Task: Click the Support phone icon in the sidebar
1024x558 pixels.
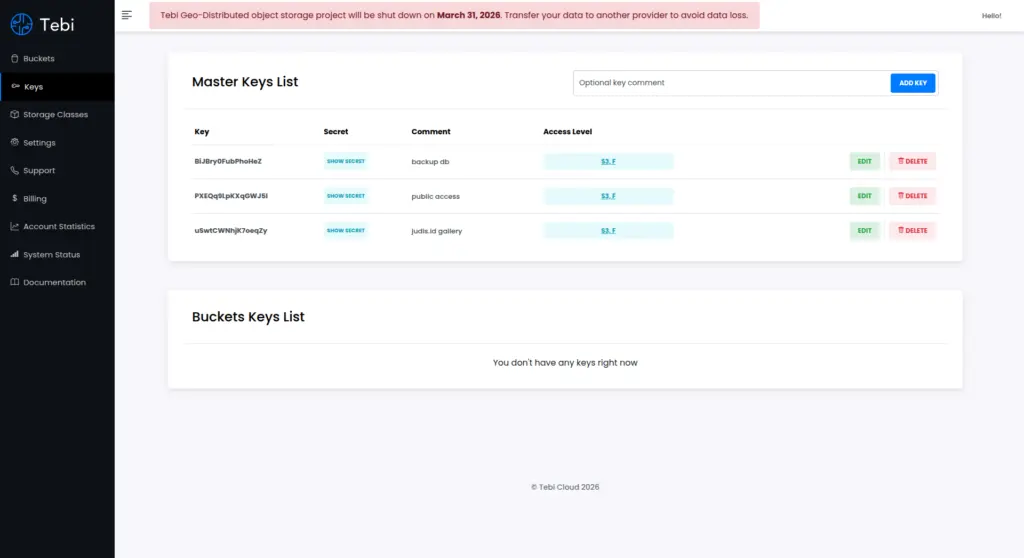Action: pyautogui.click(x=14, y=170)
